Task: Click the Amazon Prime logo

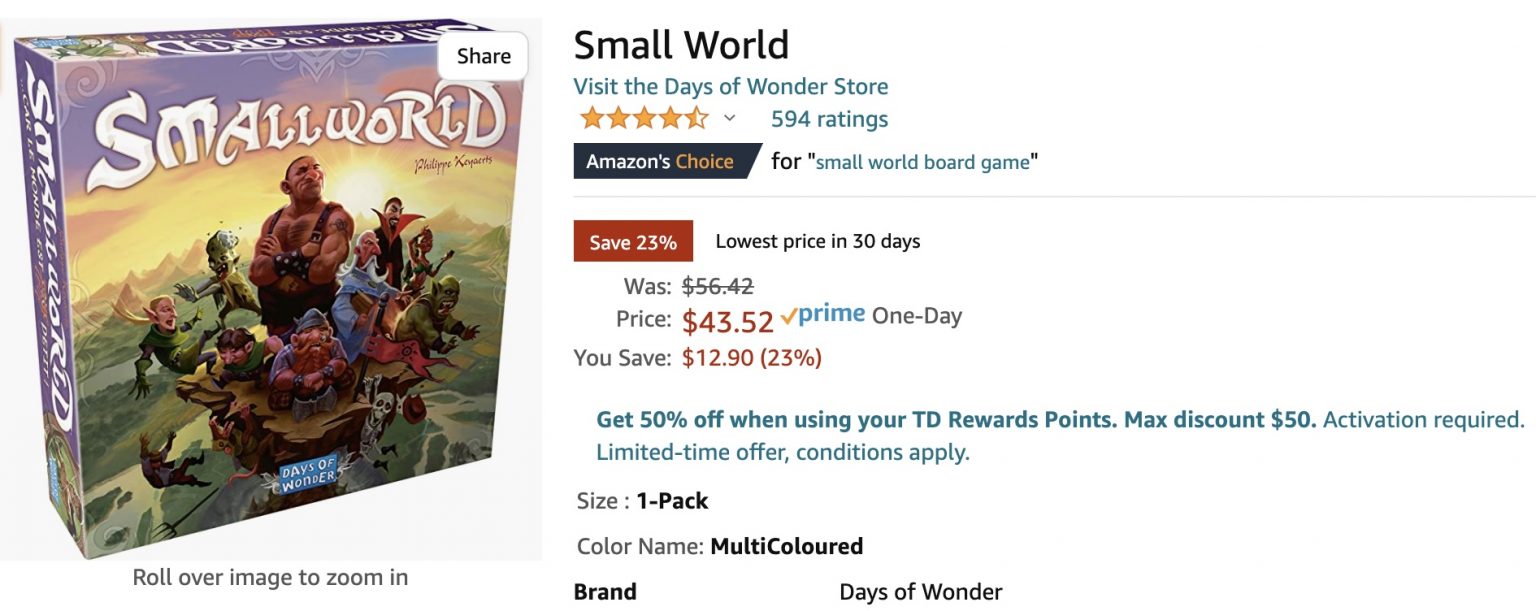Action: coord(826,315)
